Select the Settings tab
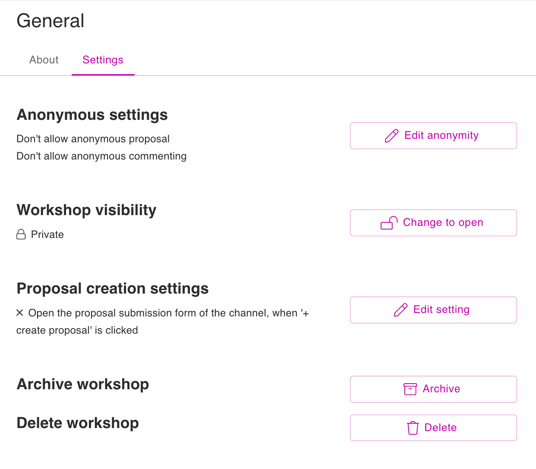Viewport: 536px width, 469px height. click(103, 60)
